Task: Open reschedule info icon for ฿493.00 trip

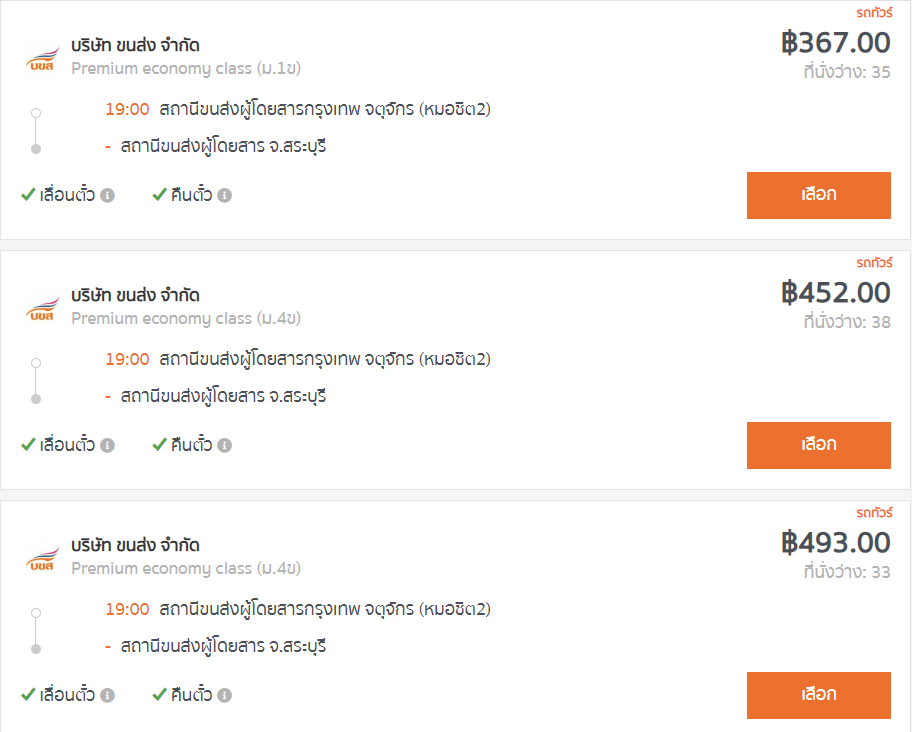Action: (107, 695)
